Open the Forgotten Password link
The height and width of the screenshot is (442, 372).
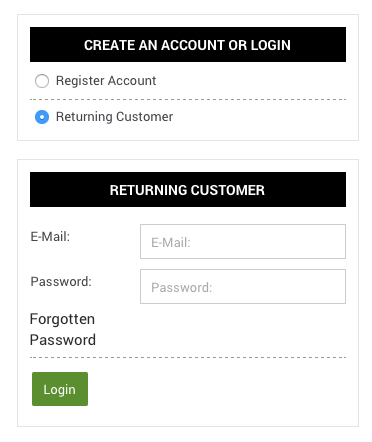point(63,329)
